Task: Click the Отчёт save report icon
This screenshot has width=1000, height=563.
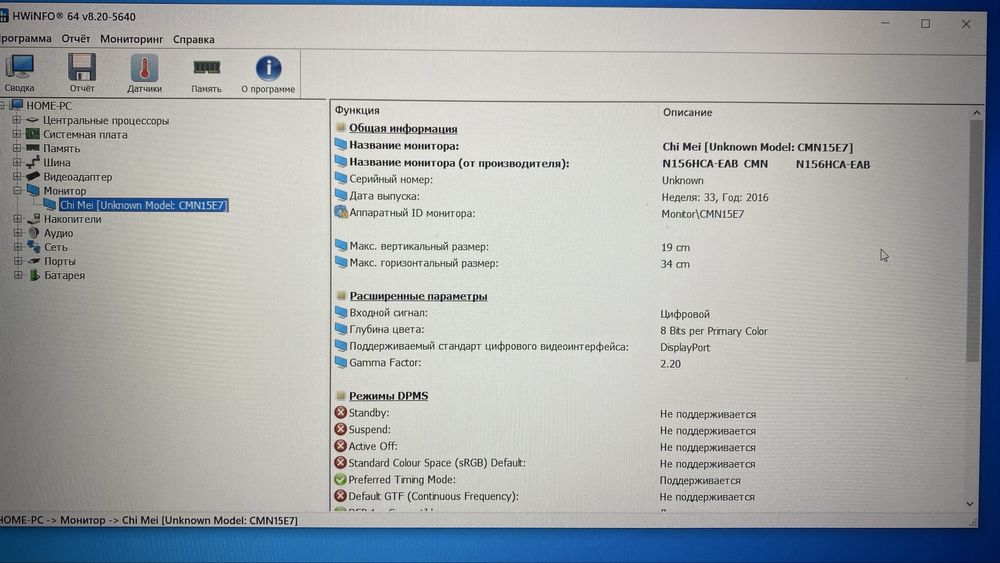Action: point(82,67)
